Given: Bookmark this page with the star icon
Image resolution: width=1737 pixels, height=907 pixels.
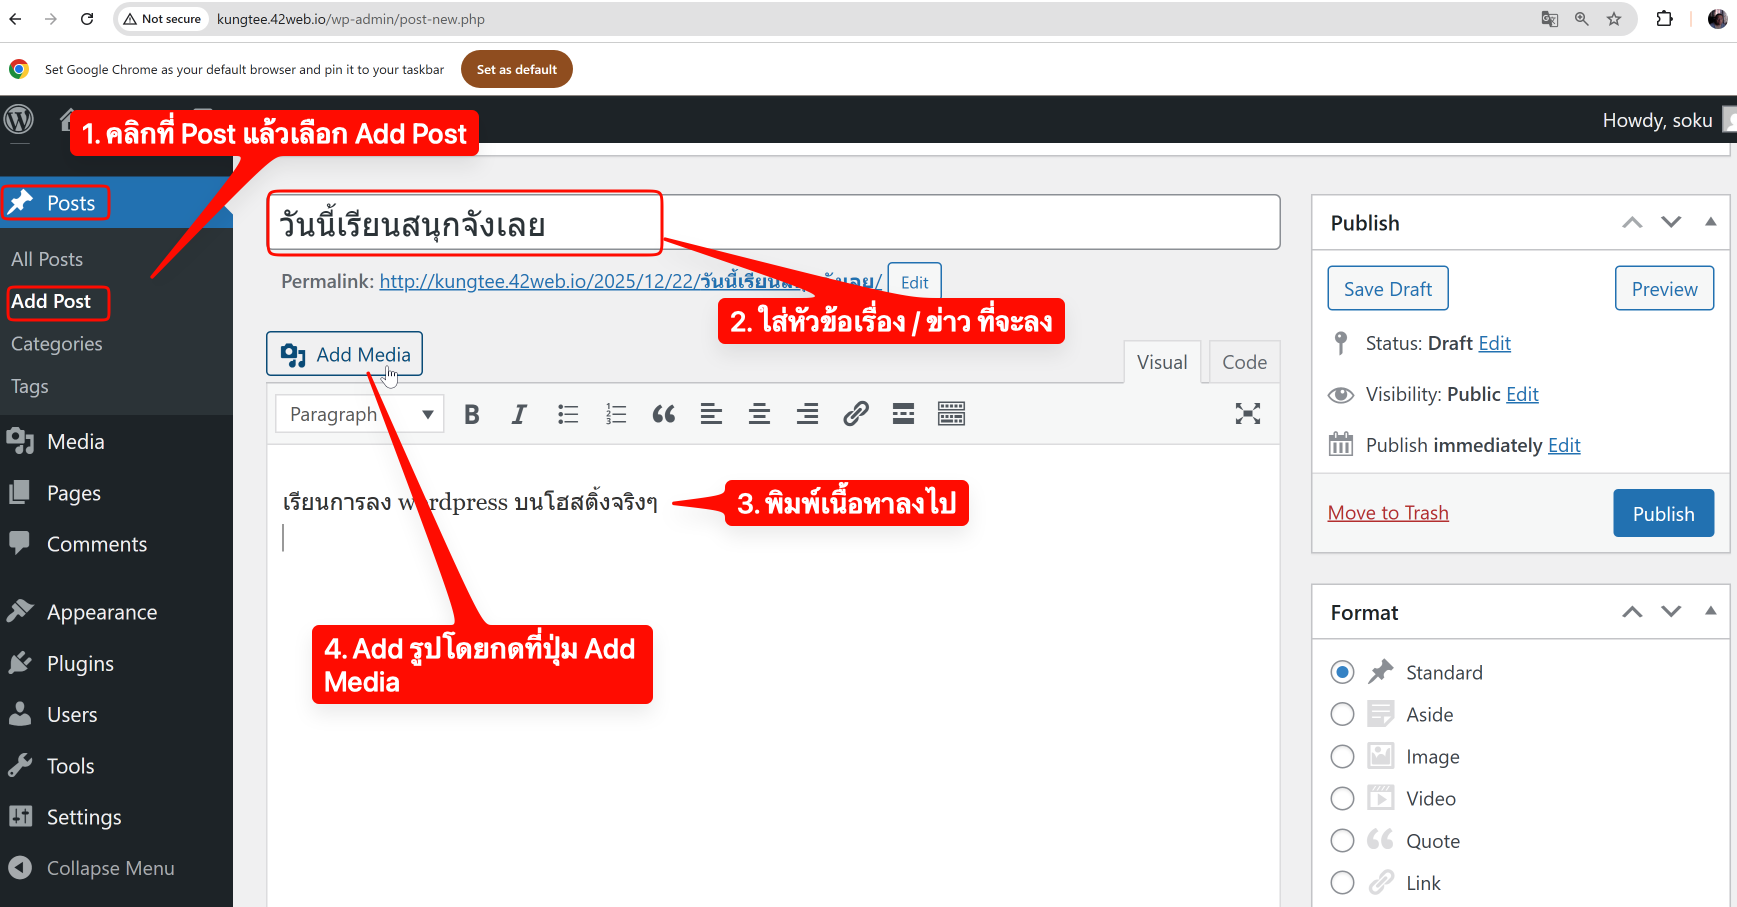Looking at the screenshot, I should pos(1614,19).
